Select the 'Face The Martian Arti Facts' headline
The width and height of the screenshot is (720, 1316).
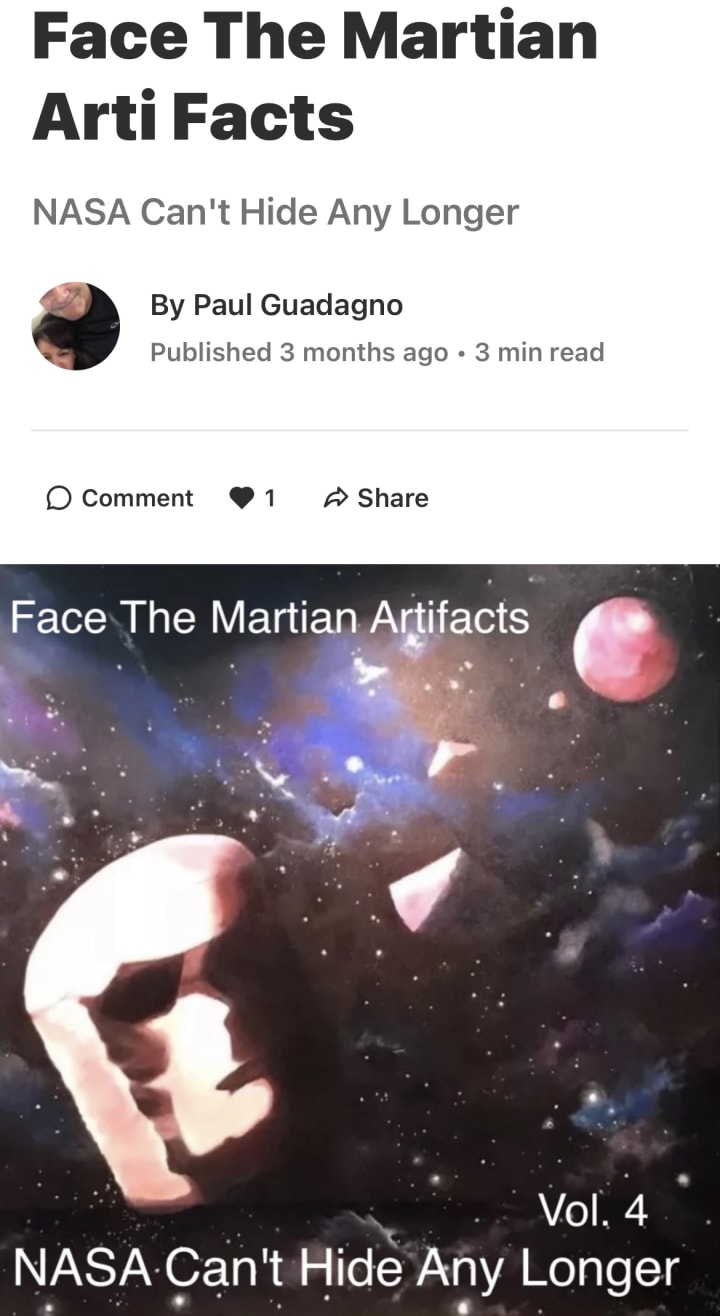point(315,75)
